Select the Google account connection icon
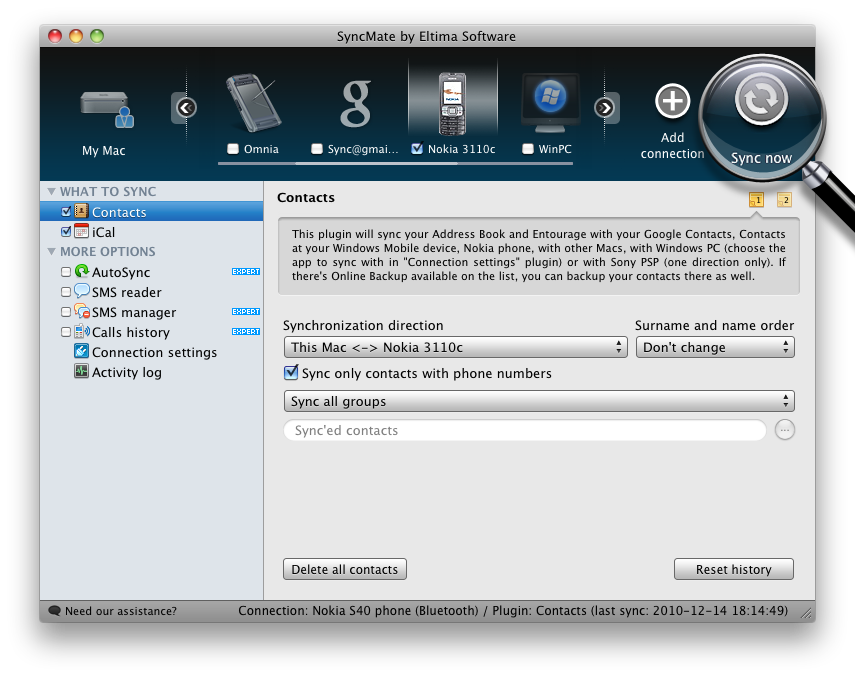 coord(356,103)
